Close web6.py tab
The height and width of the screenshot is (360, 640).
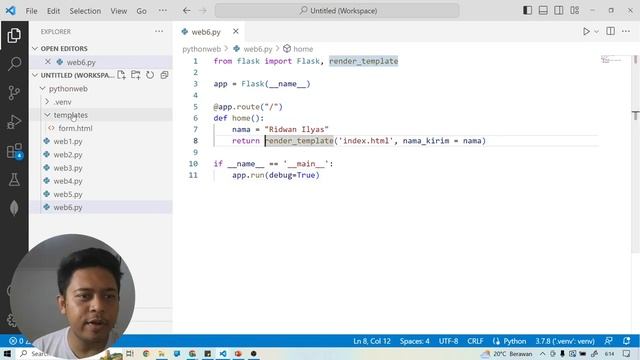[x=236, y=31]
